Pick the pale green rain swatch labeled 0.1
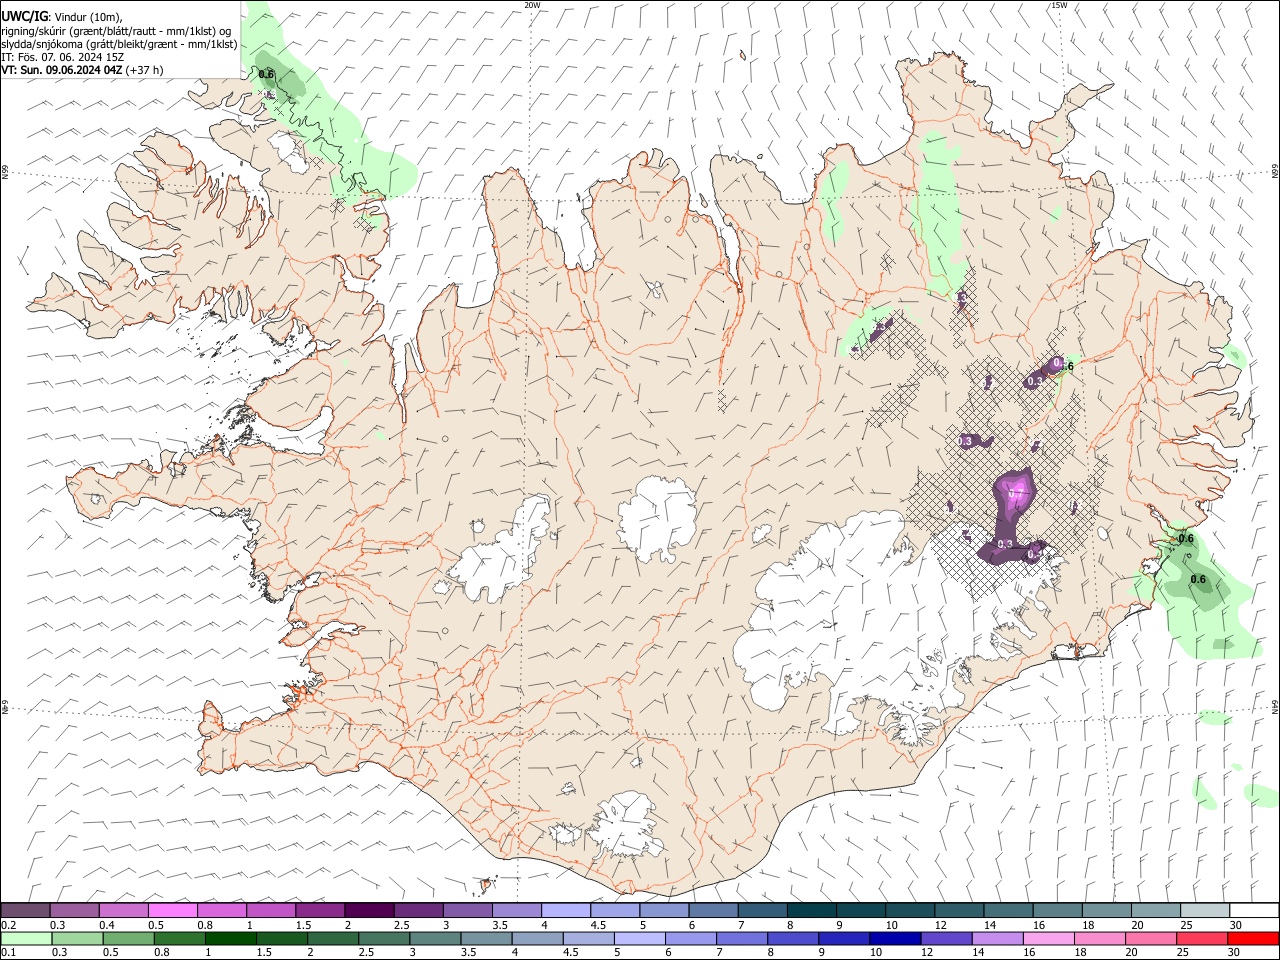This screenshot has width=1280, height=960. click(26, 938)
